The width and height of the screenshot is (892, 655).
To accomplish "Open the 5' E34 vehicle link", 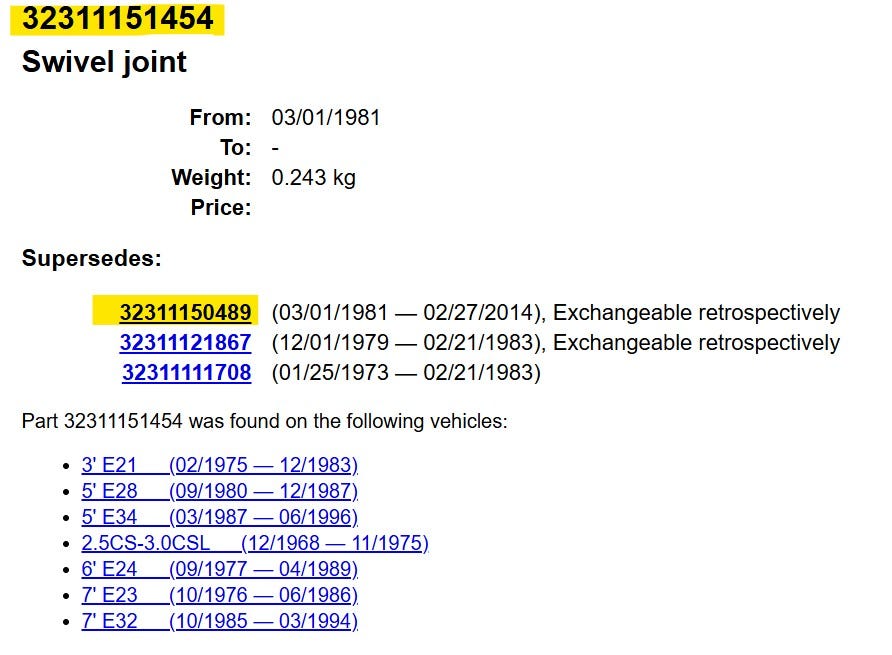I will pyautogui.click(x=220, y=517).
